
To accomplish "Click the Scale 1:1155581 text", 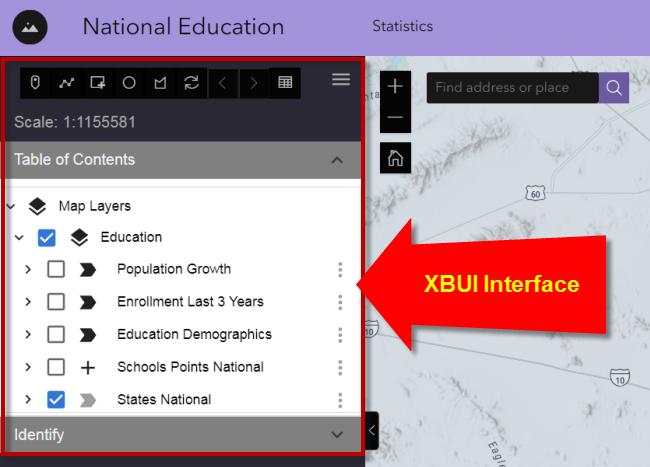I will click(75, 122).
